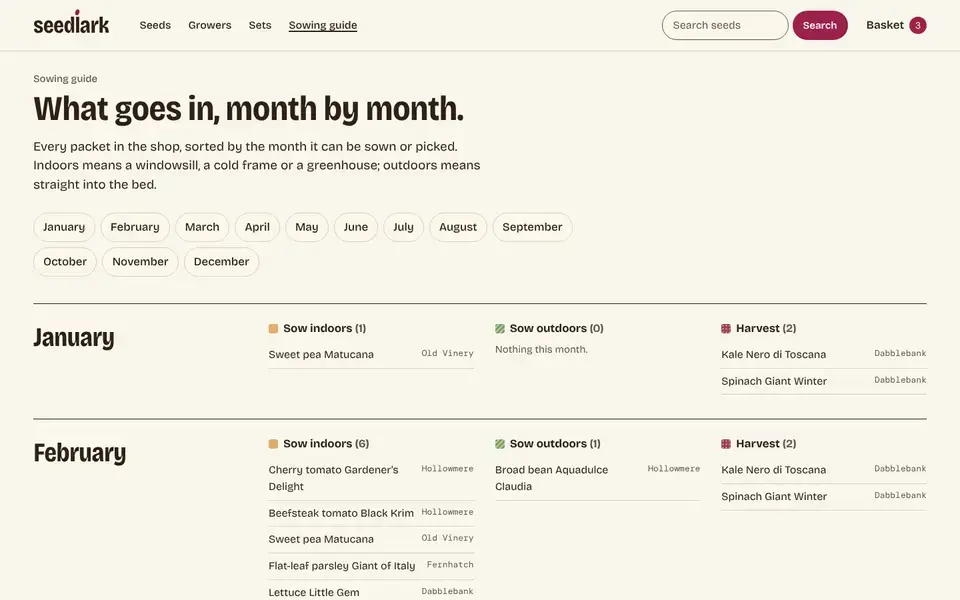Jump to February with the month pill
Viewport: 960px width, 600px height.
point(135,227)
